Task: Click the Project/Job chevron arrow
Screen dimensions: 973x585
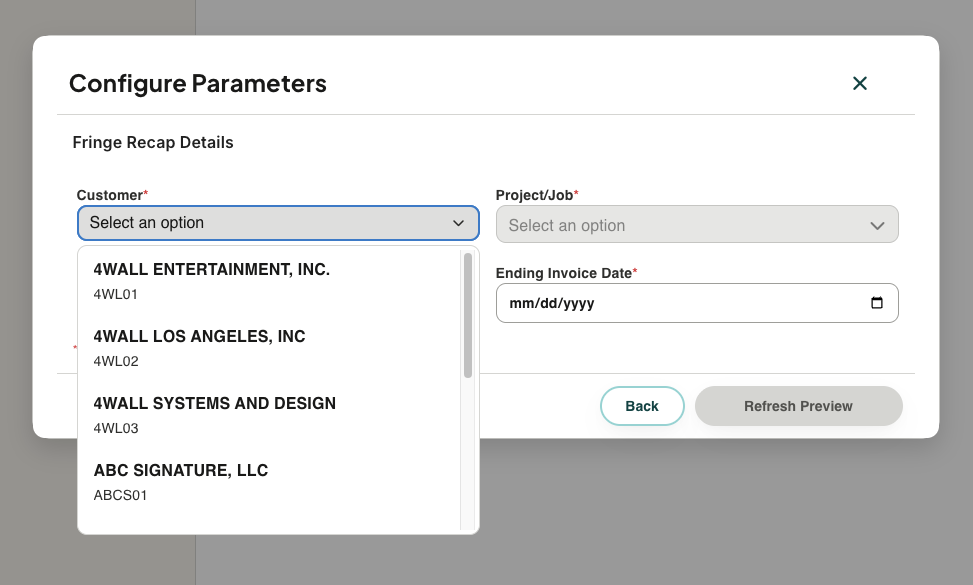Action: click(877, 226)
